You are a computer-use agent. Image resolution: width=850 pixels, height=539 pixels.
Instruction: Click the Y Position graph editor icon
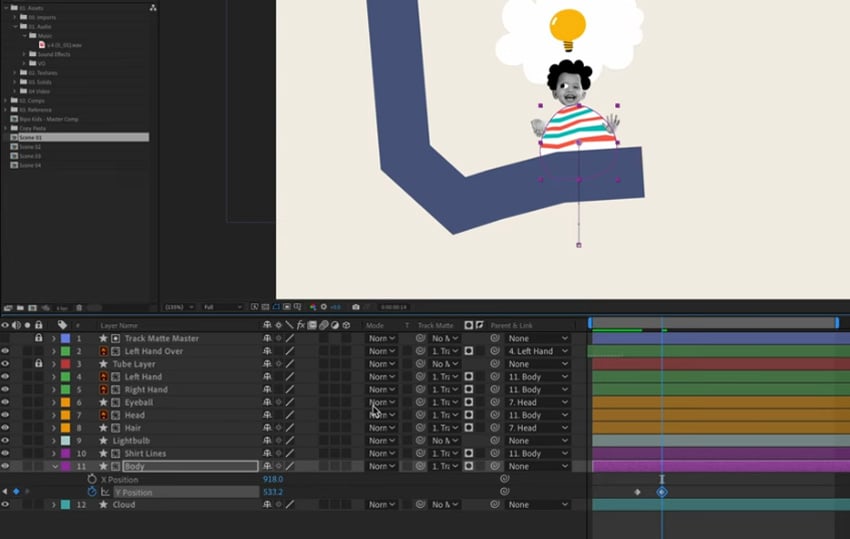tap(105, 492)
